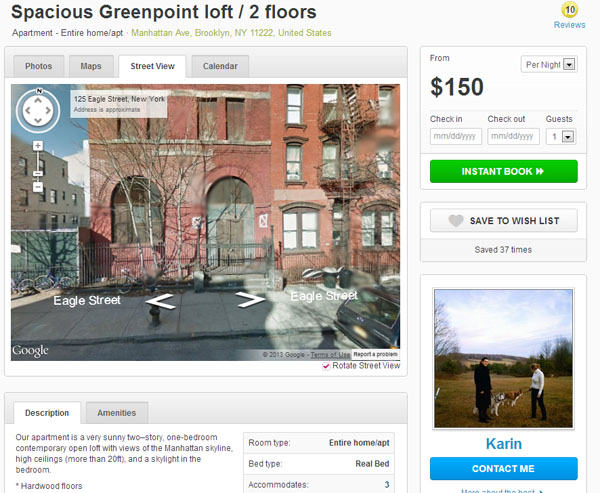Pan Street View up with compass arrow
The image size is (600, 493).
38,101
